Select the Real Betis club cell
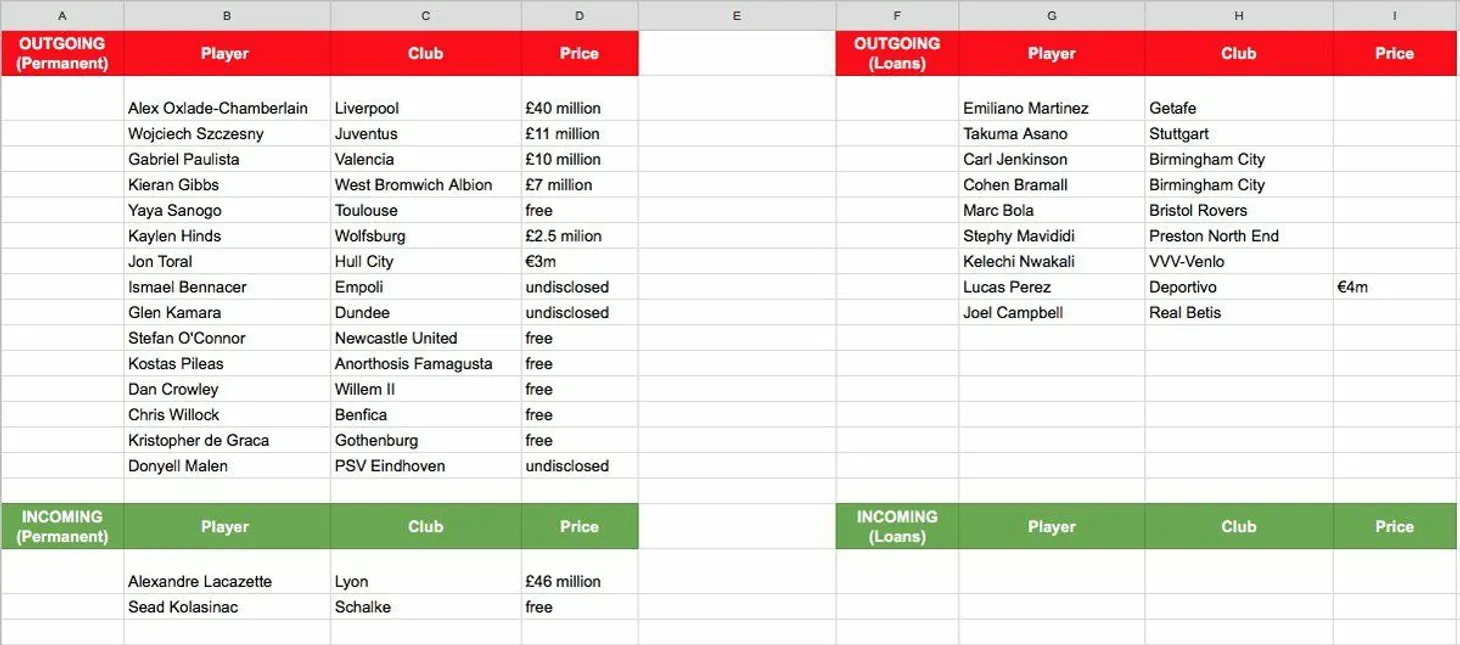Viewport: 1460px width, 645px height. (1185, 313)
